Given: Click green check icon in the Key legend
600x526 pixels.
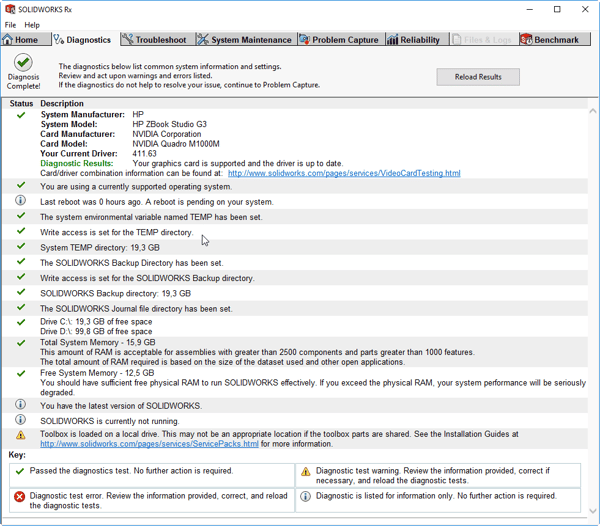Looking at the screenshot, I should 20,471.
